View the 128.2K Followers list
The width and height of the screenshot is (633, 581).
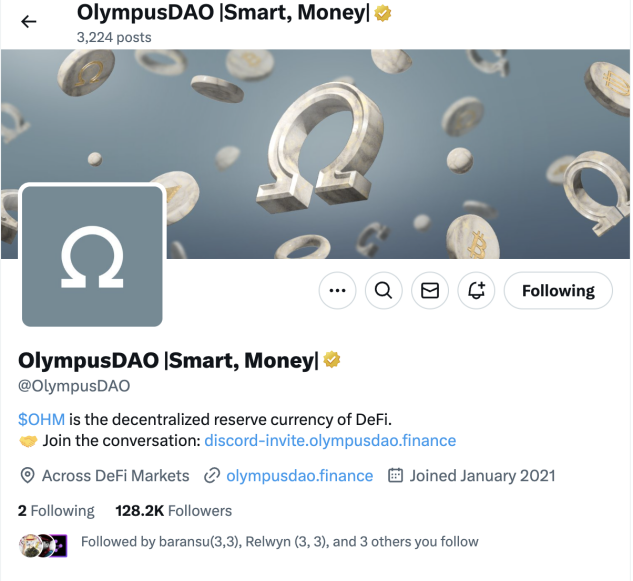click(174, 511)
